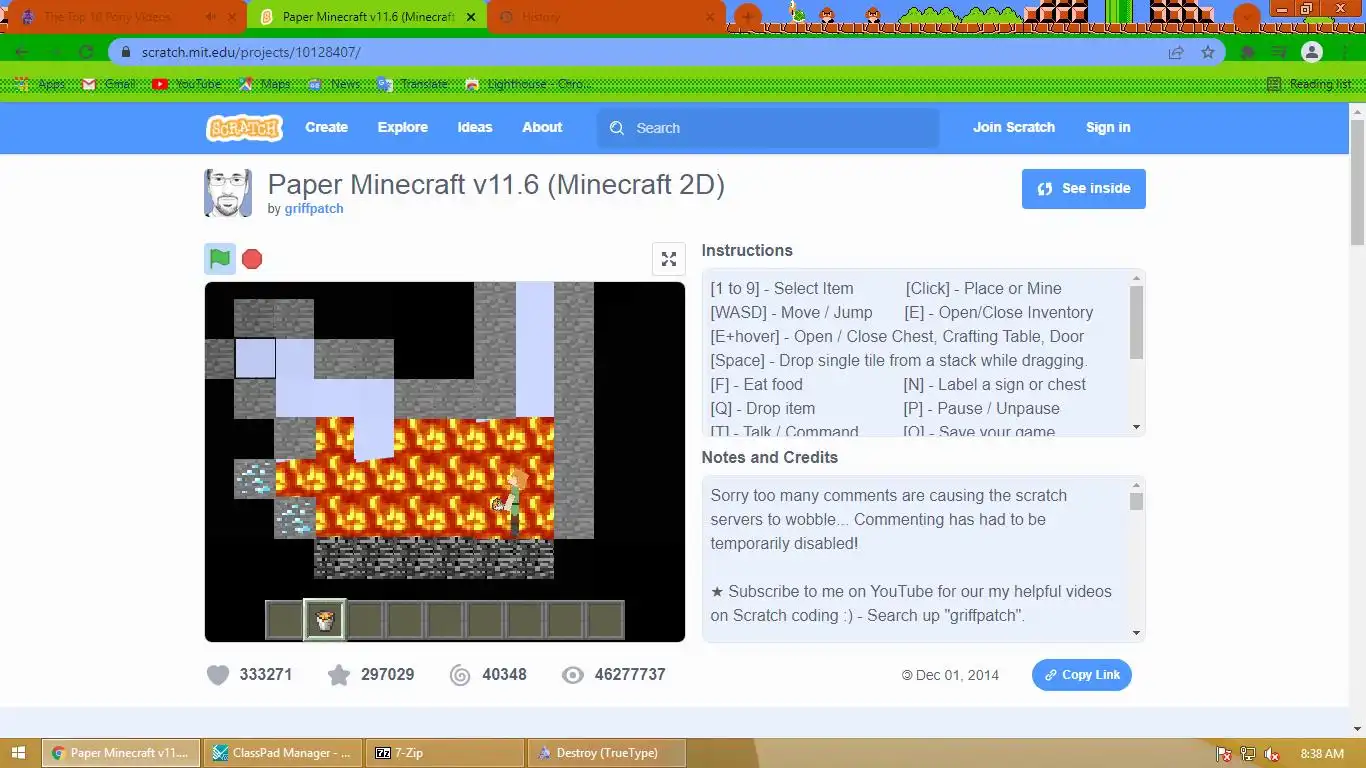Viewport: 1366px width, 768px height.
Task: Switch to the History tab
Action: point(607,17)
